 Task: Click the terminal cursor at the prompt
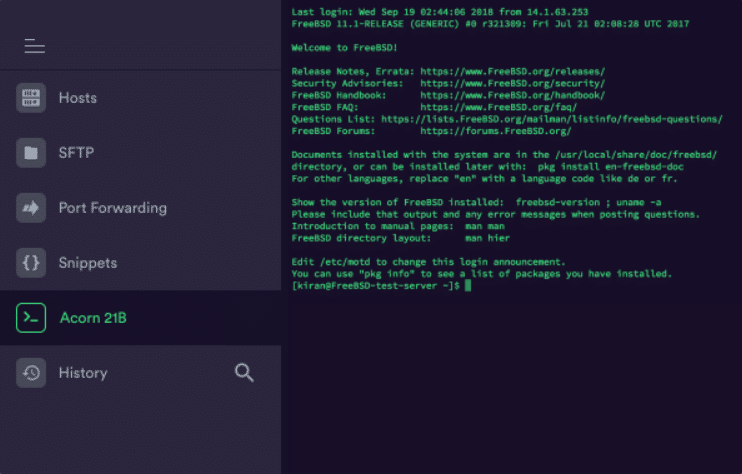point(467,286)
